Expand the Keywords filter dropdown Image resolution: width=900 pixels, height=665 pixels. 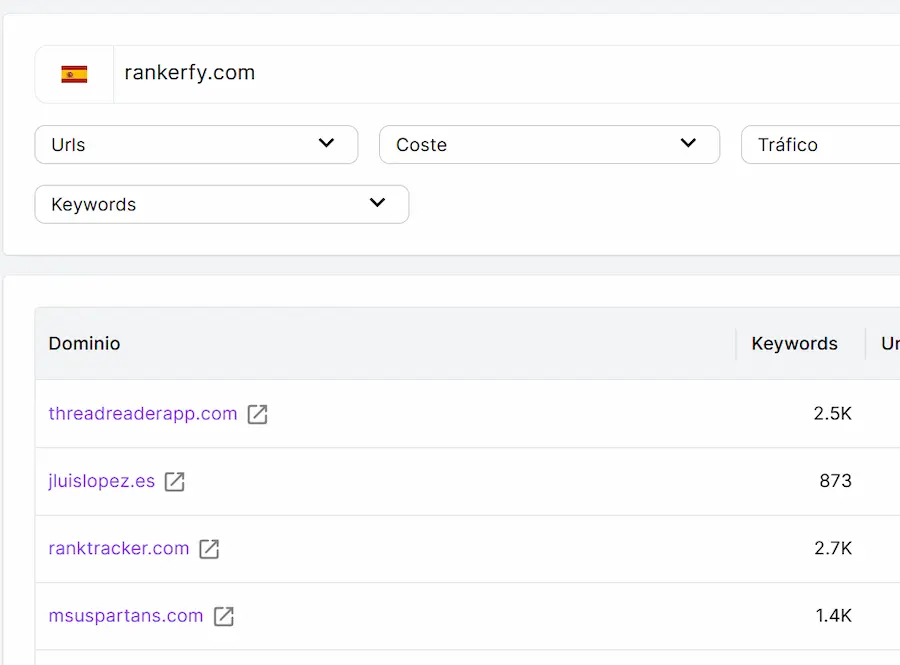[222, 204]
